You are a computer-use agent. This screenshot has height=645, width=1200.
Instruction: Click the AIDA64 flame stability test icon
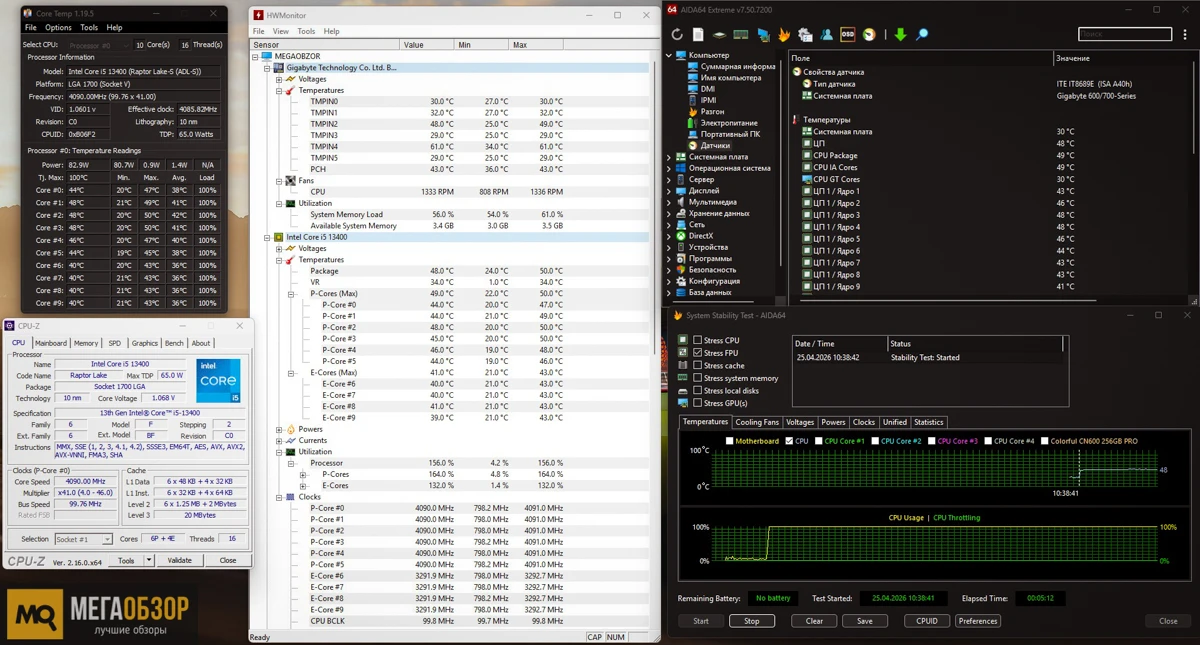784,35
